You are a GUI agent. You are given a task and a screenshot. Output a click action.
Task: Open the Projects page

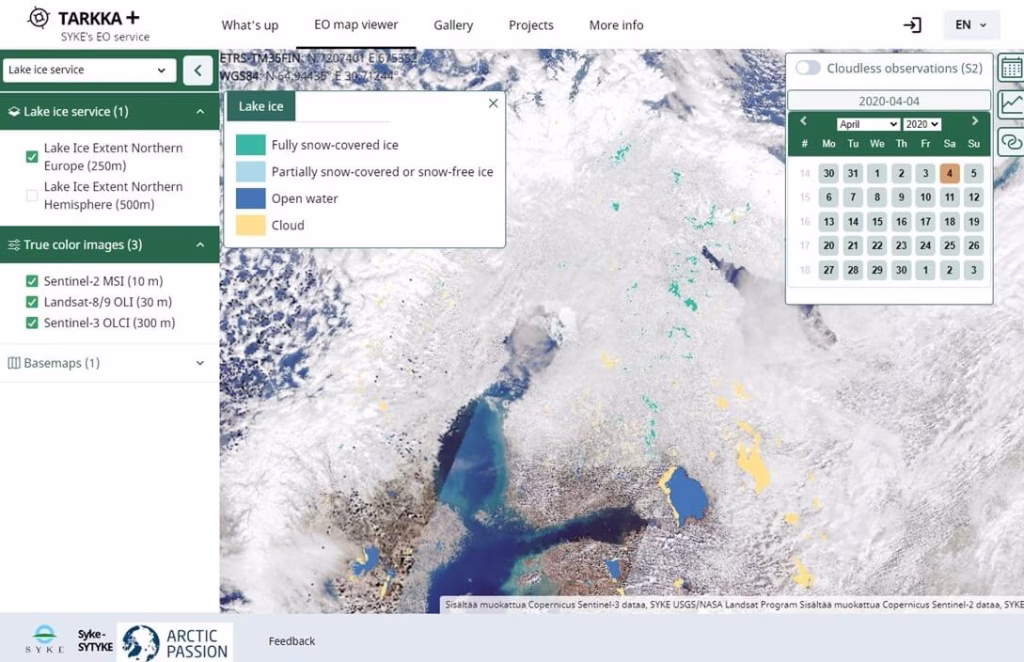(531, 25)
